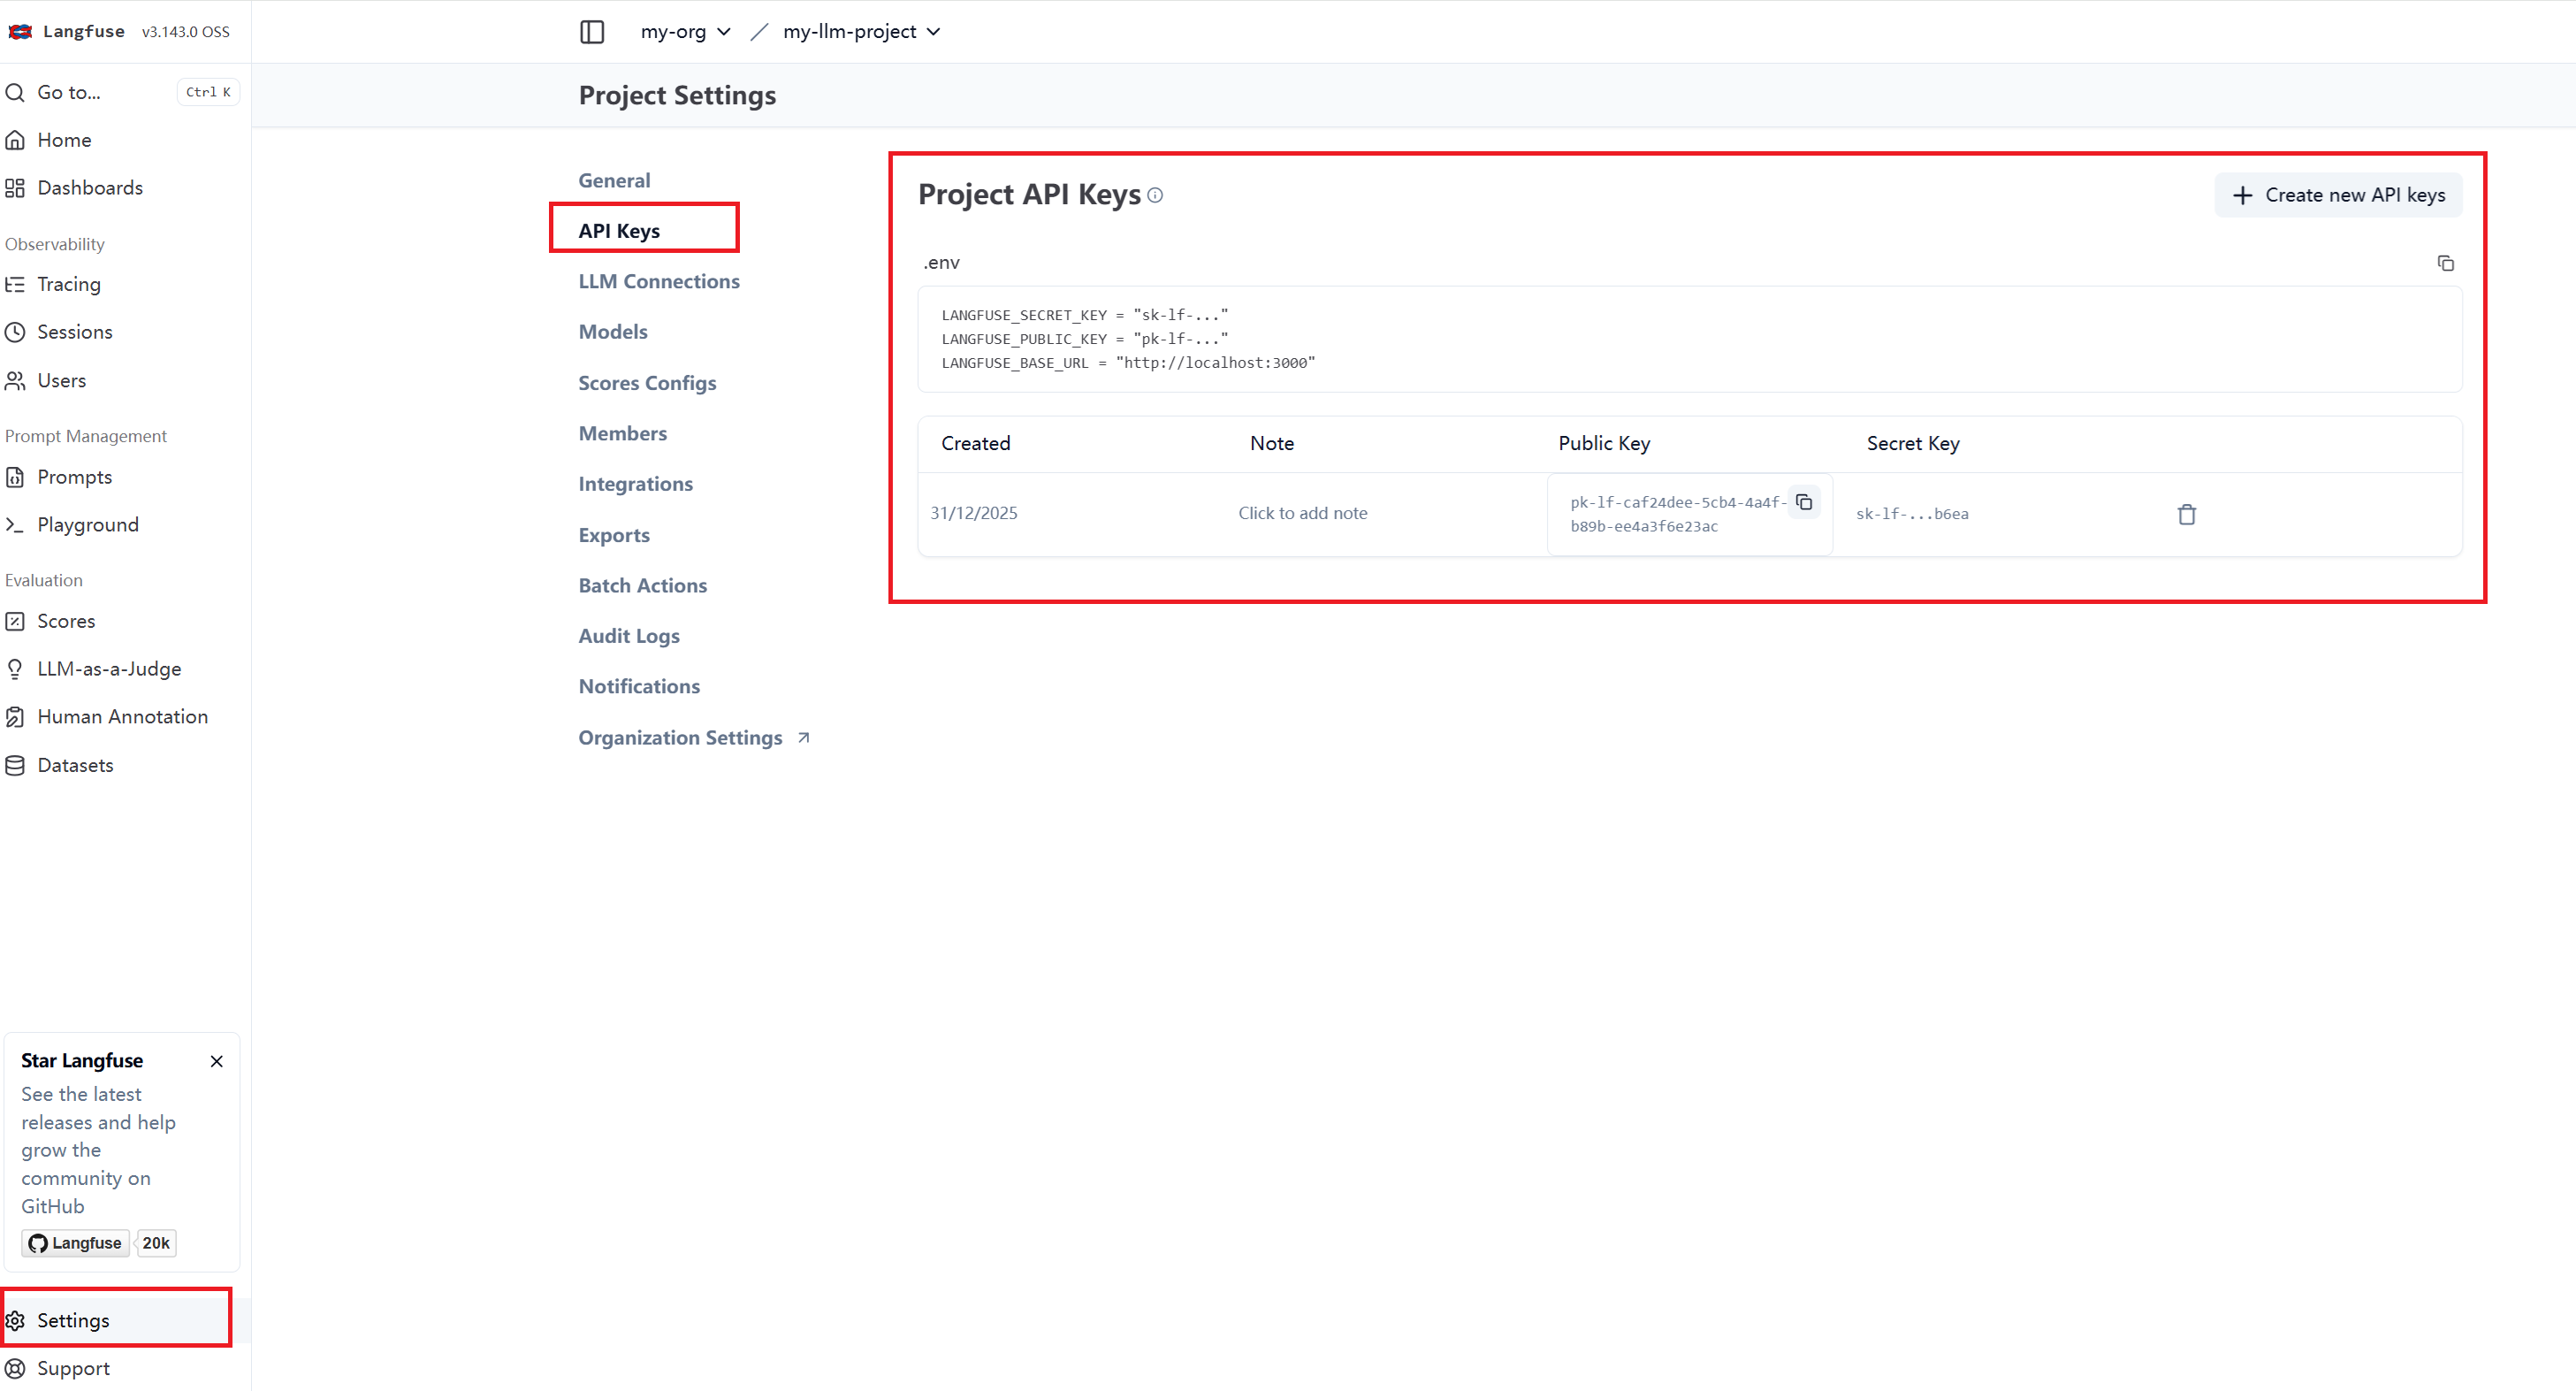Open the Playground
Image resolution: width=2576 pixels, height=1391 pixels.
click(87, 525)
